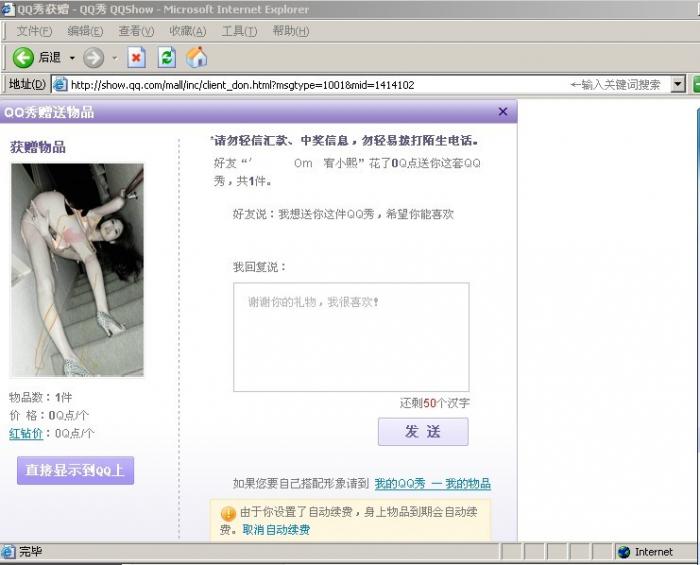The width and height of the screenshot is (700, 565).
Task: Click the 发送 button
Action: pos(423,432)
